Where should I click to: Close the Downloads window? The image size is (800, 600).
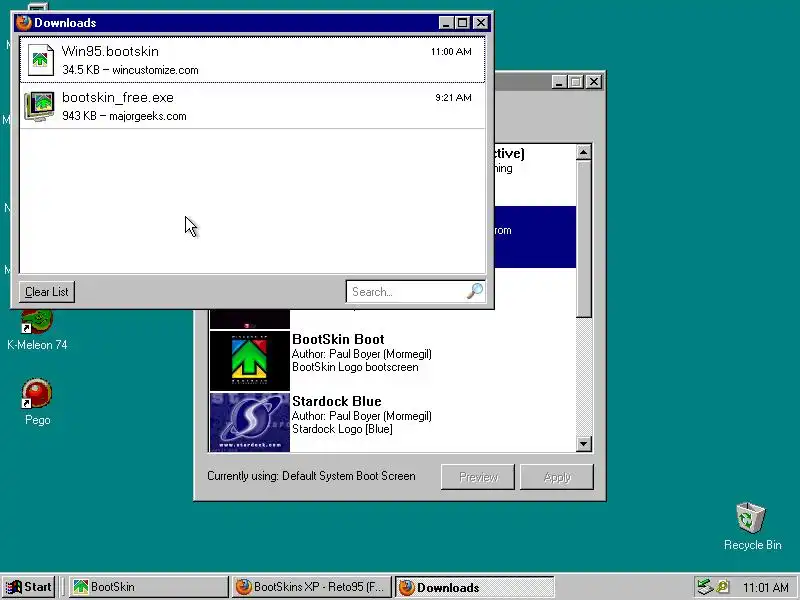[x=481, y=23]
